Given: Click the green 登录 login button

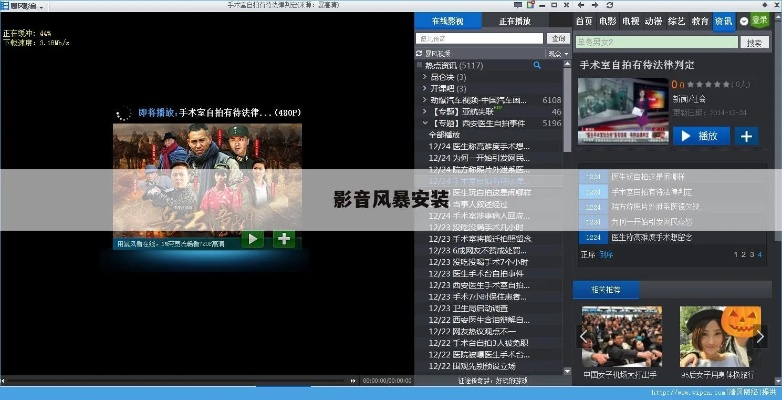Looking at the screenshot, I should (x=760, y=20).
